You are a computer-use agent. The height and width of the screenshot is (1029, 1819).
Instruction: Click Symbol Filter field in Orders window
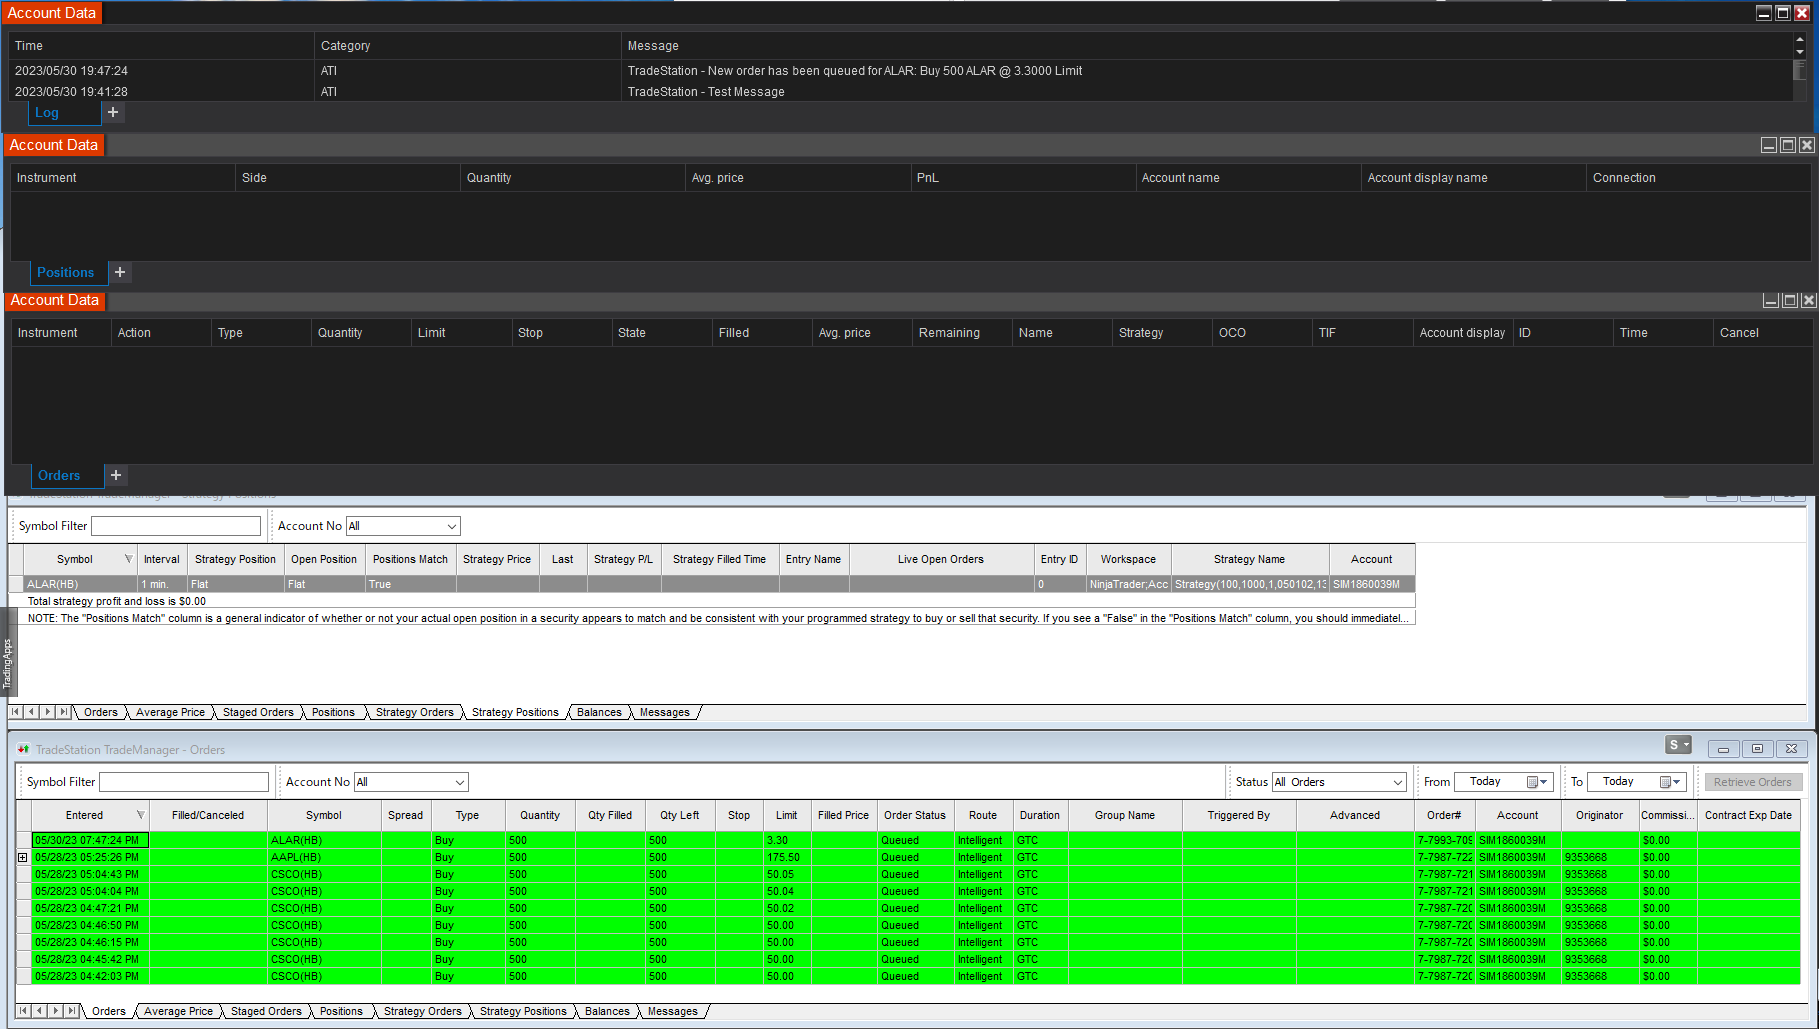click(184, 782)
